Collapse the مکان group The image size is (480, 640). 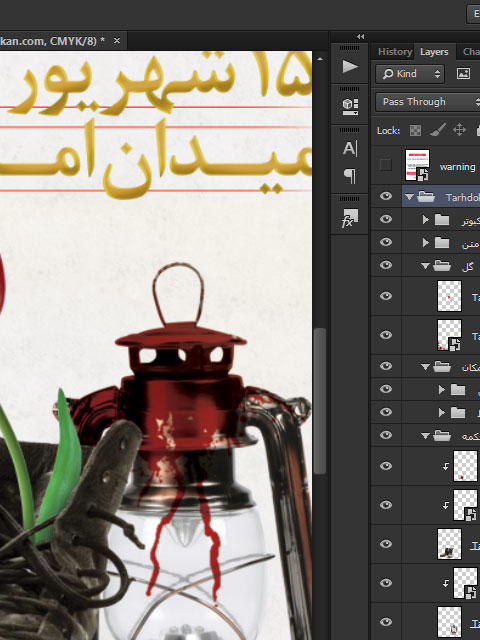[x=425, y=367]
